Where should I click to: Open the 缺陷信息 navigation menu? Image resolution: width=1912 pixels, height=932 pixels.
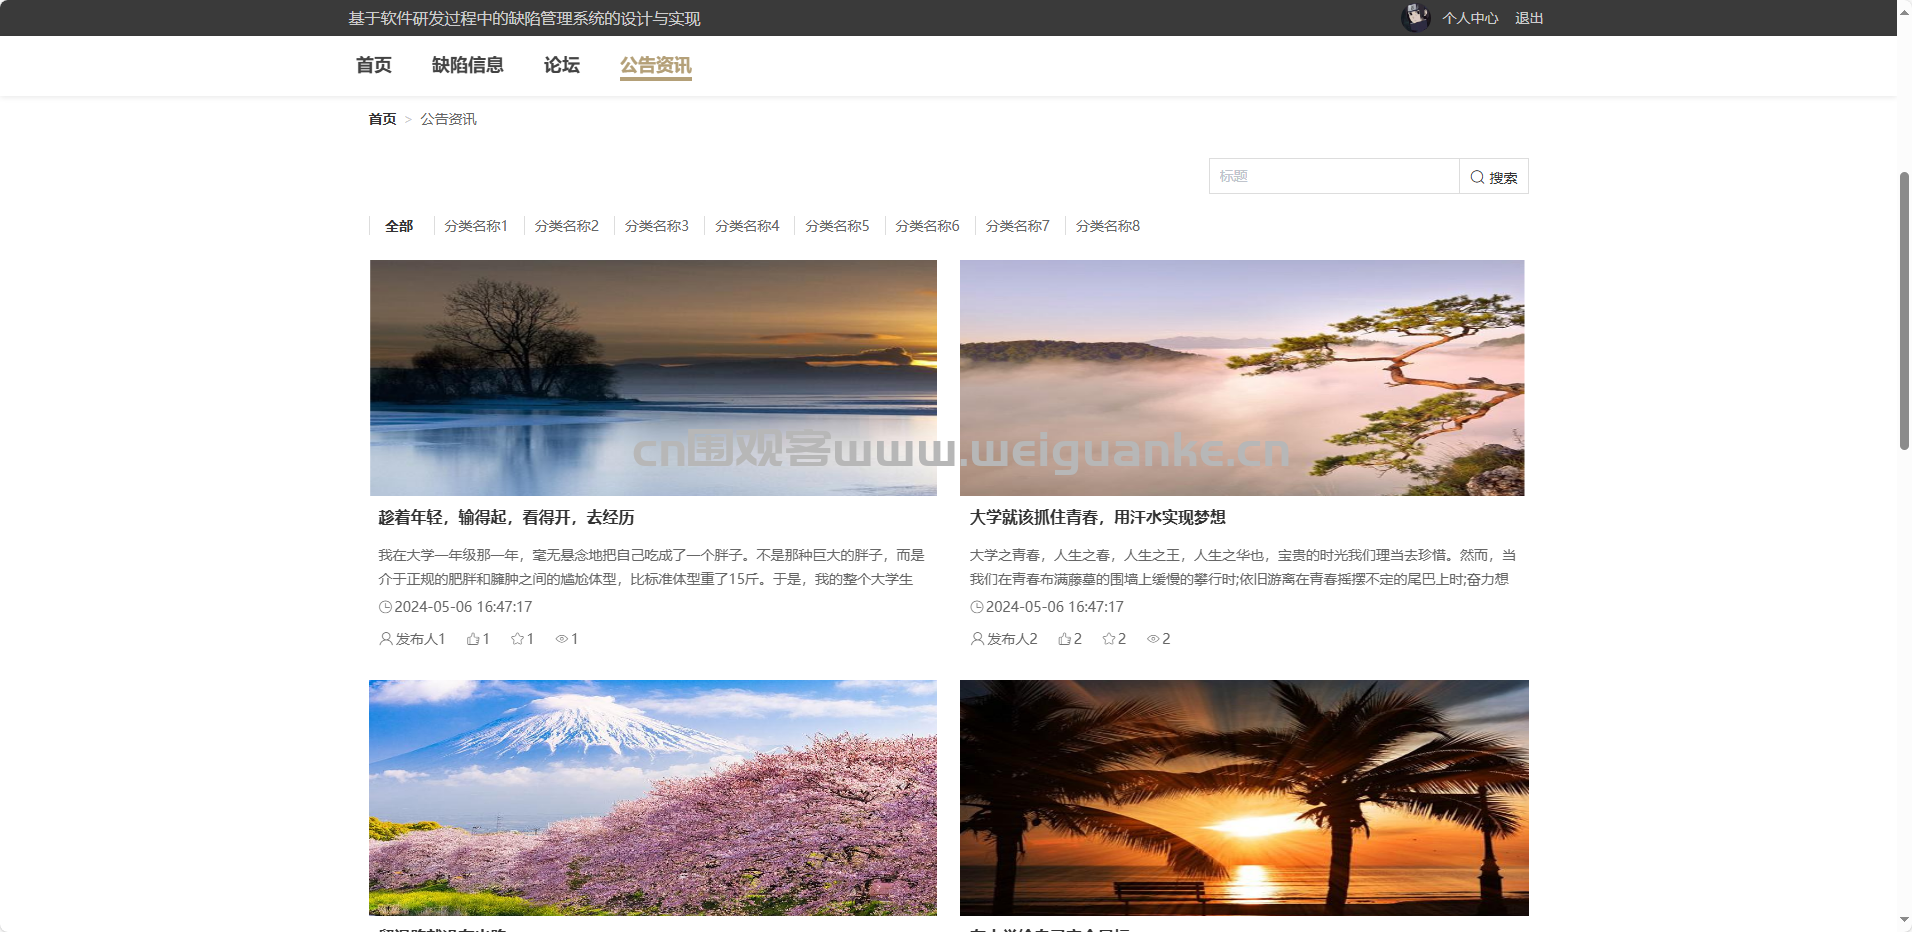[x=467, y=65]
